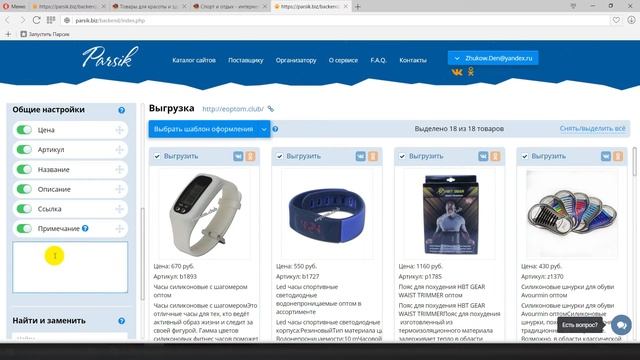The image size is (640, 360).
Task: Open the VK social icon in header
Action: click(457, 72)
